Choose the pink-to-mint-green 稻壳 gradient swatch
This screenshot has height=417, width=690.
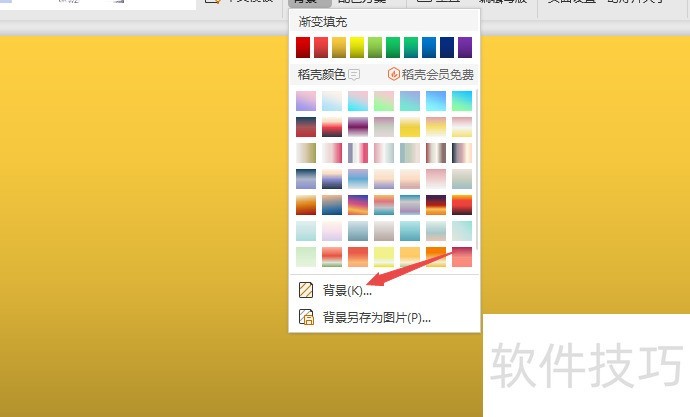pos(384,101)
